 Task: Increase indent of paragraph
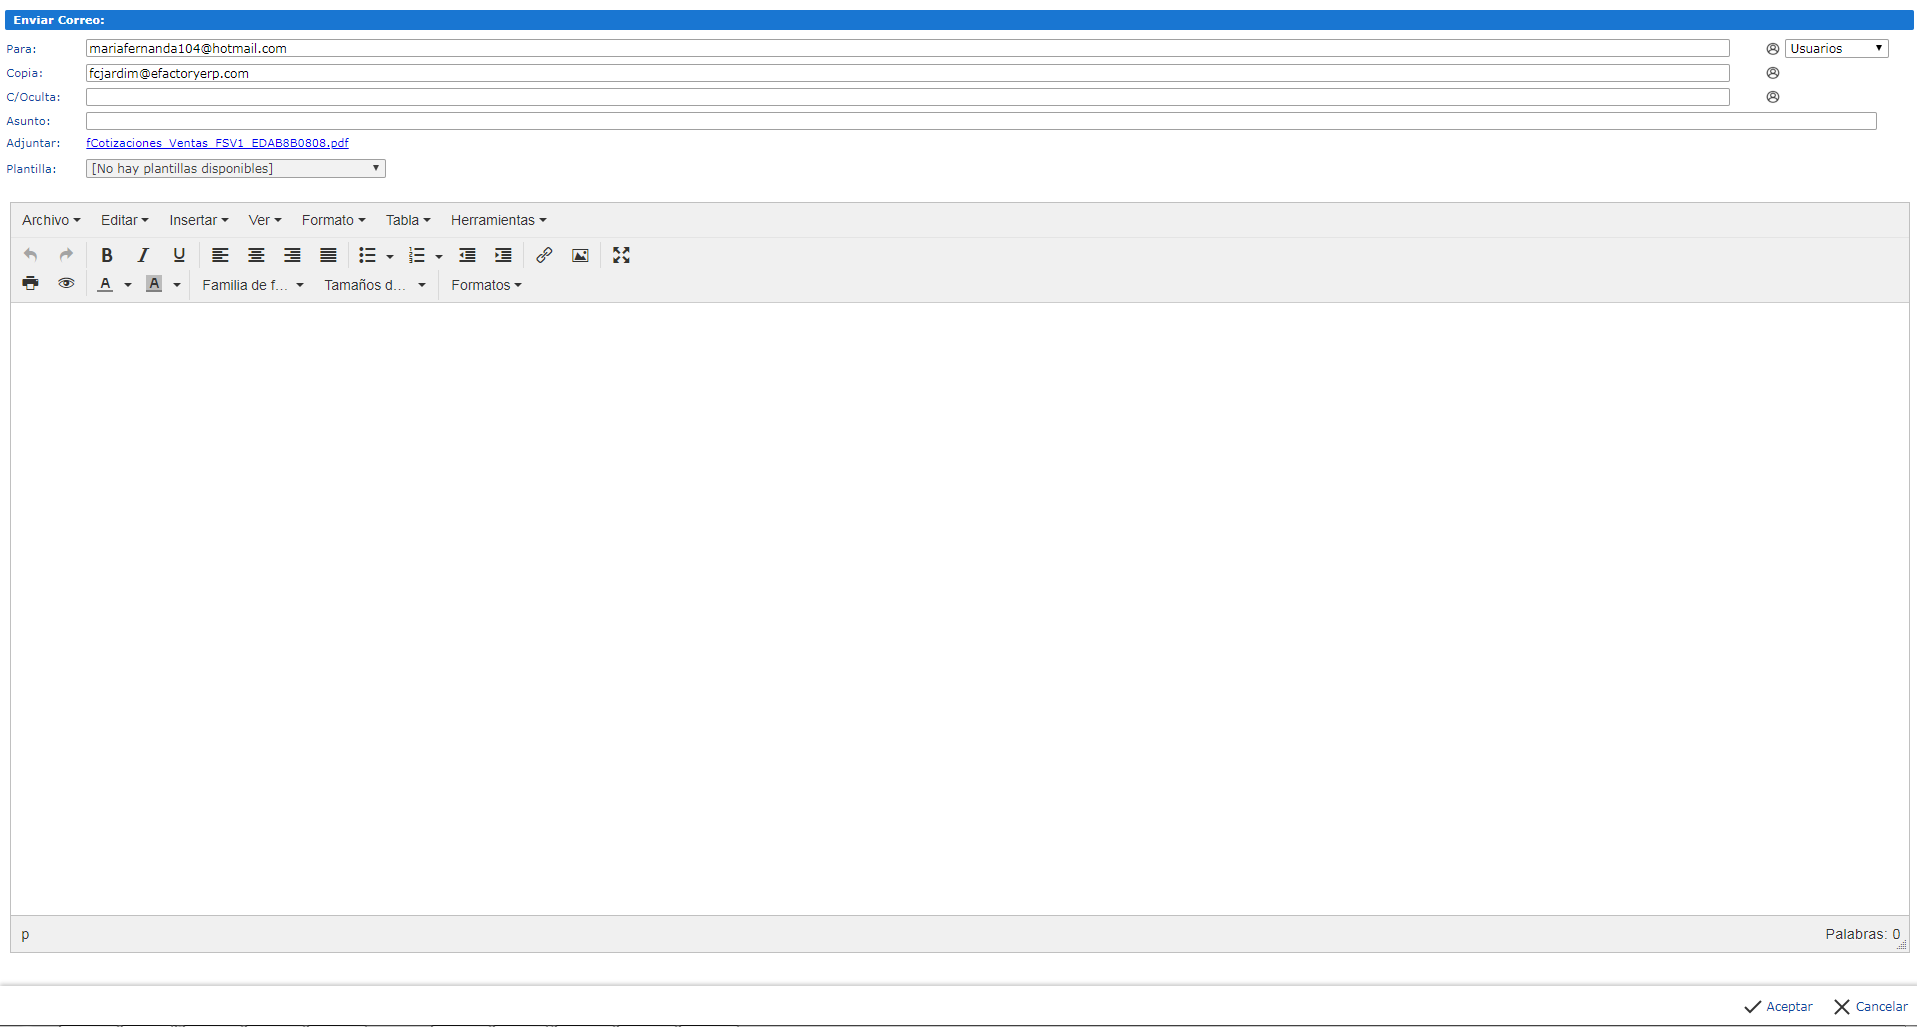coord(503,255)
